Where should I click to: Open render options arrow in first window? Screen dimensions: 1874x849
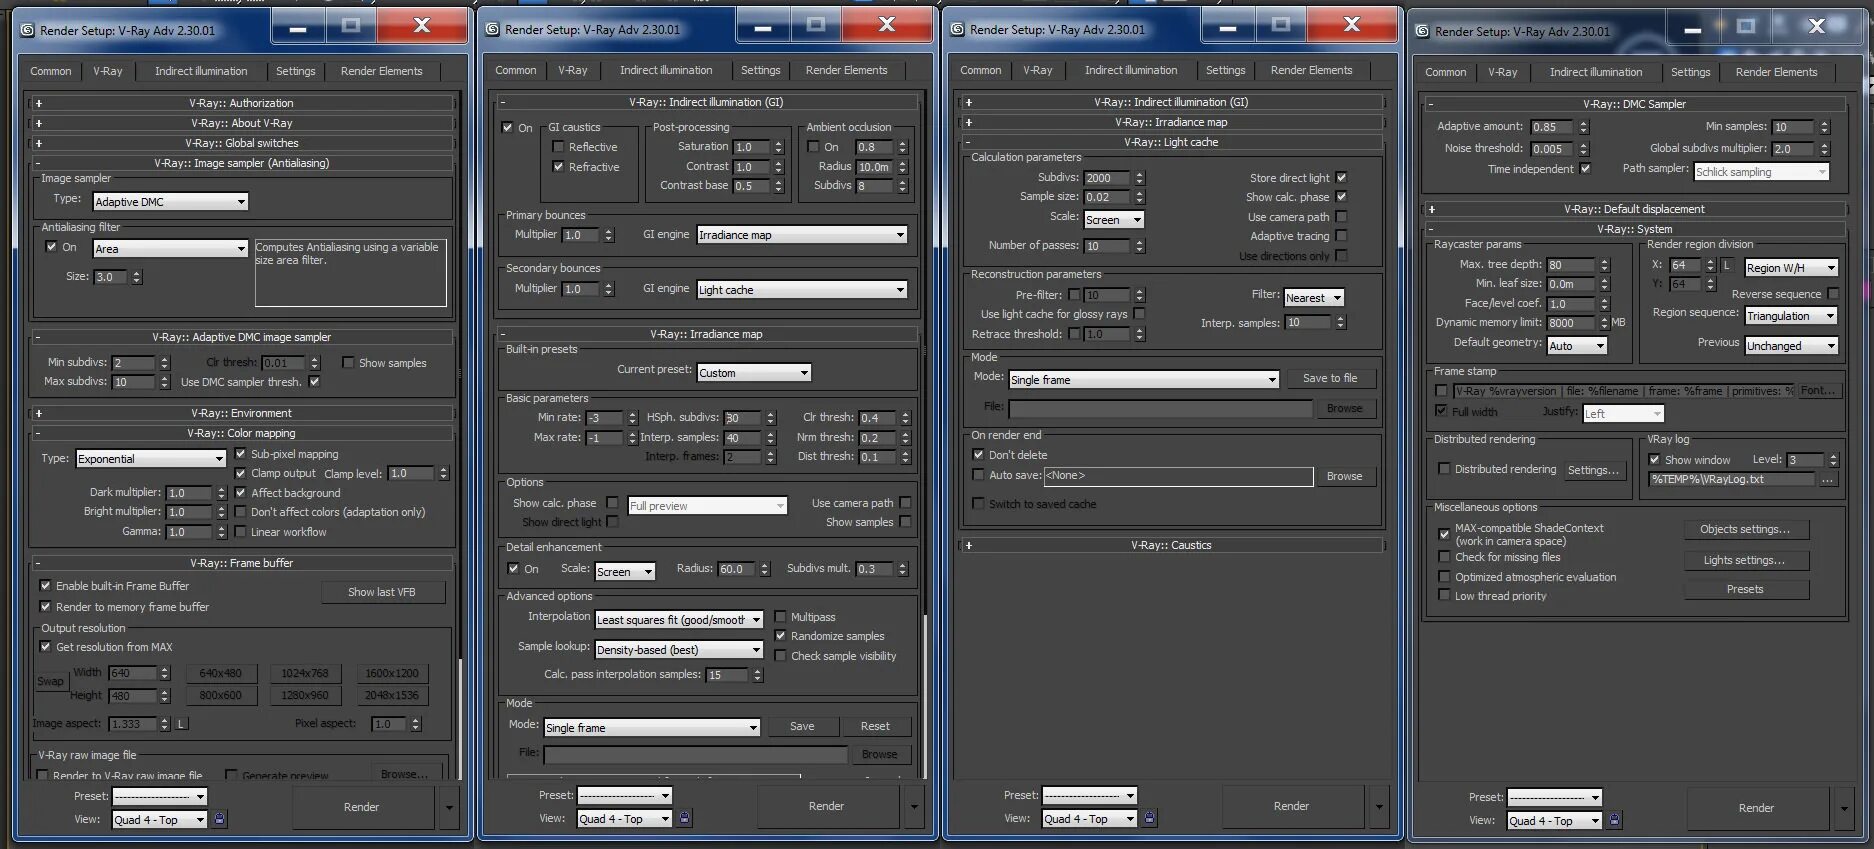tap(449, 807)
